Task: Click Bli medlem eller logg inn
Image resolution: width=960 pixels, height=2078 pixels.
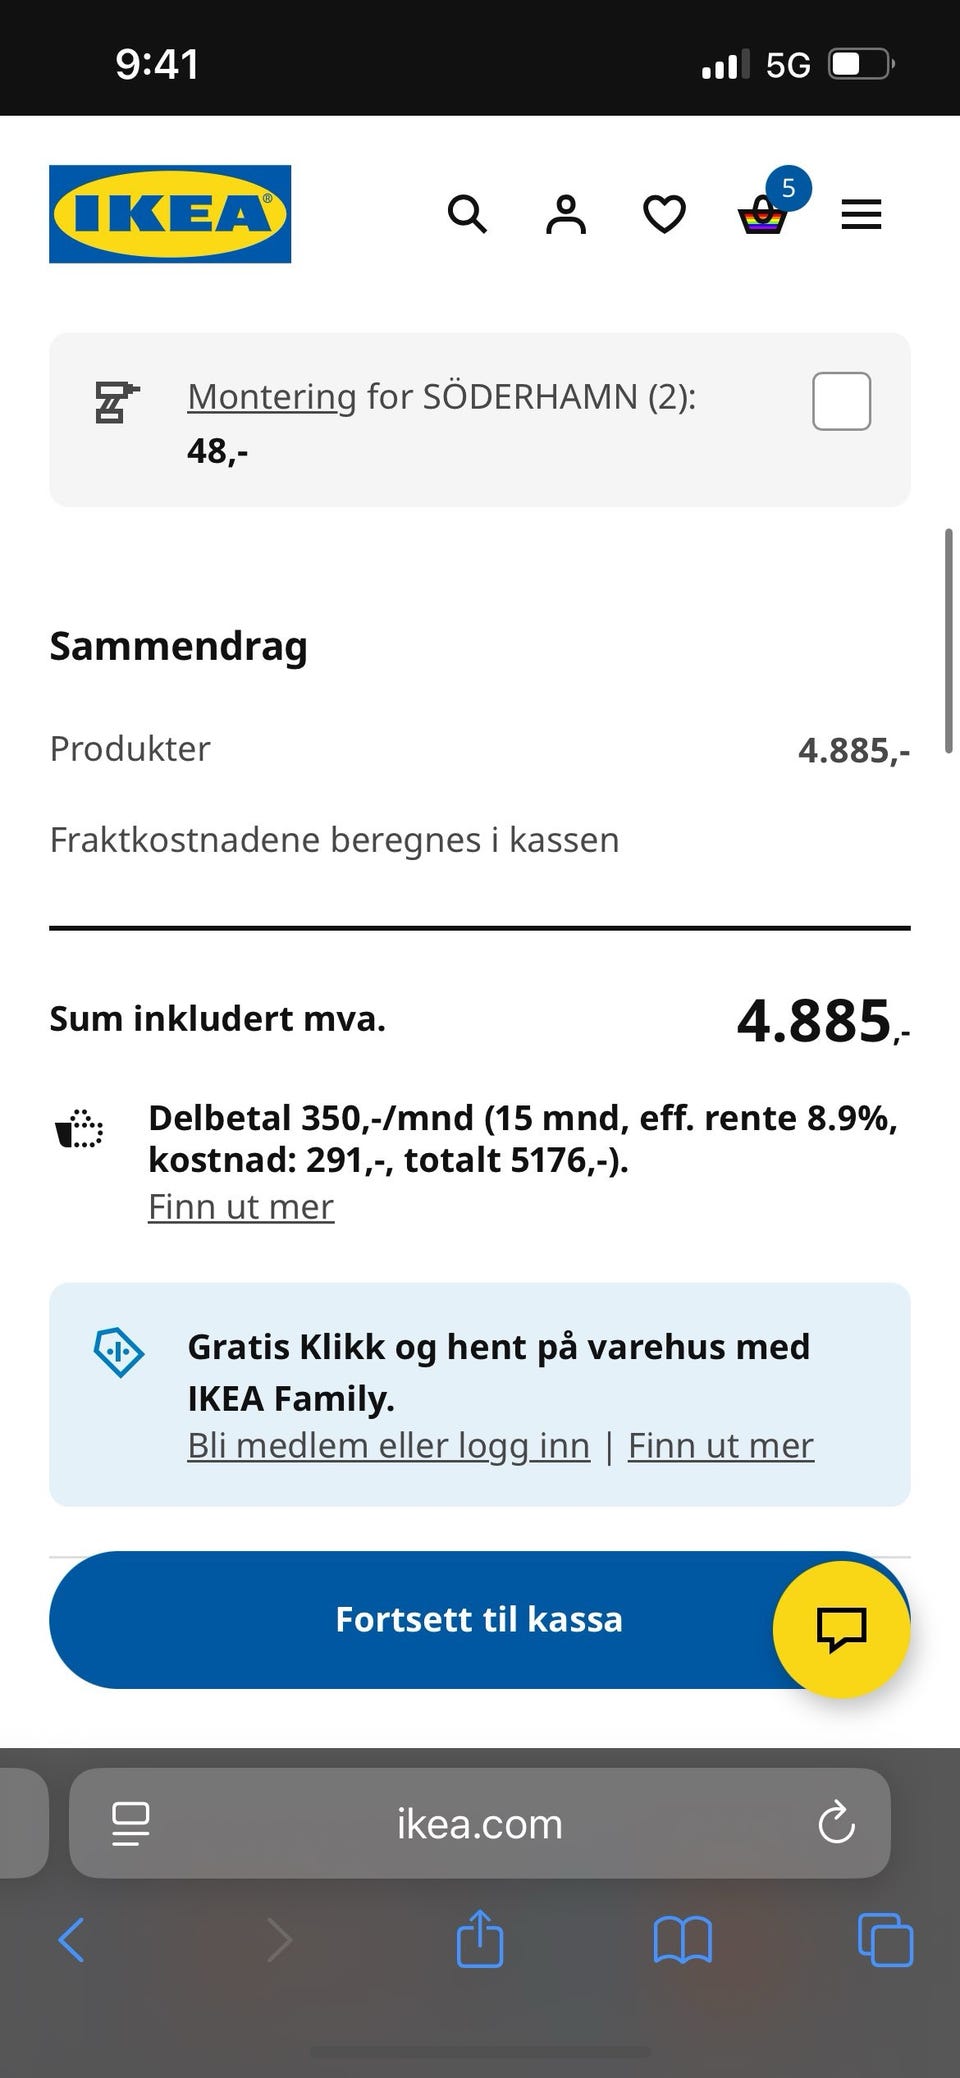Action: coord(388,1446)
